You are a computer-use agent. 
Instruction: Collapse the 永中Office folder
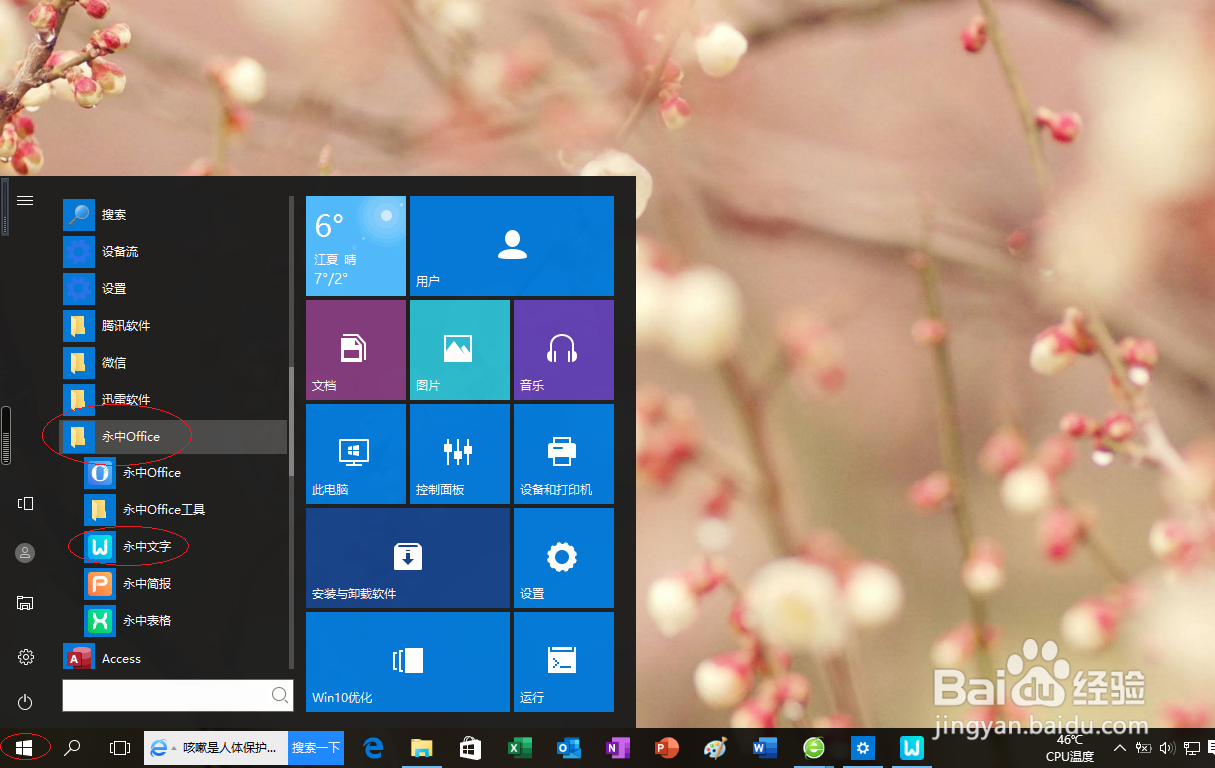tap(175, 437)
